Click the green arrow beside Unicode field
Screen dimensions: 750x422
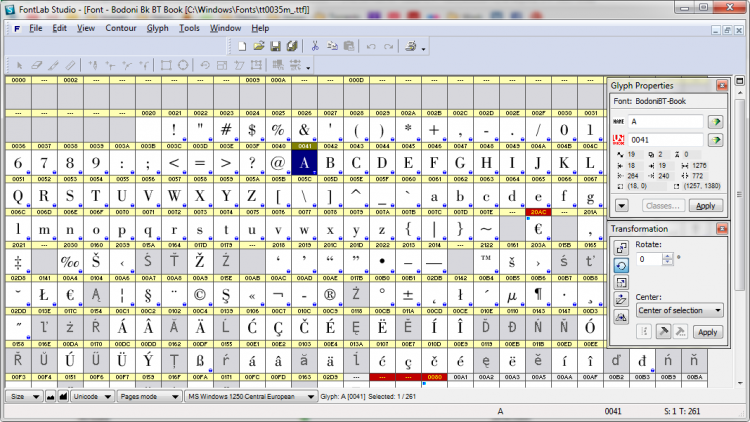[716, 140]
